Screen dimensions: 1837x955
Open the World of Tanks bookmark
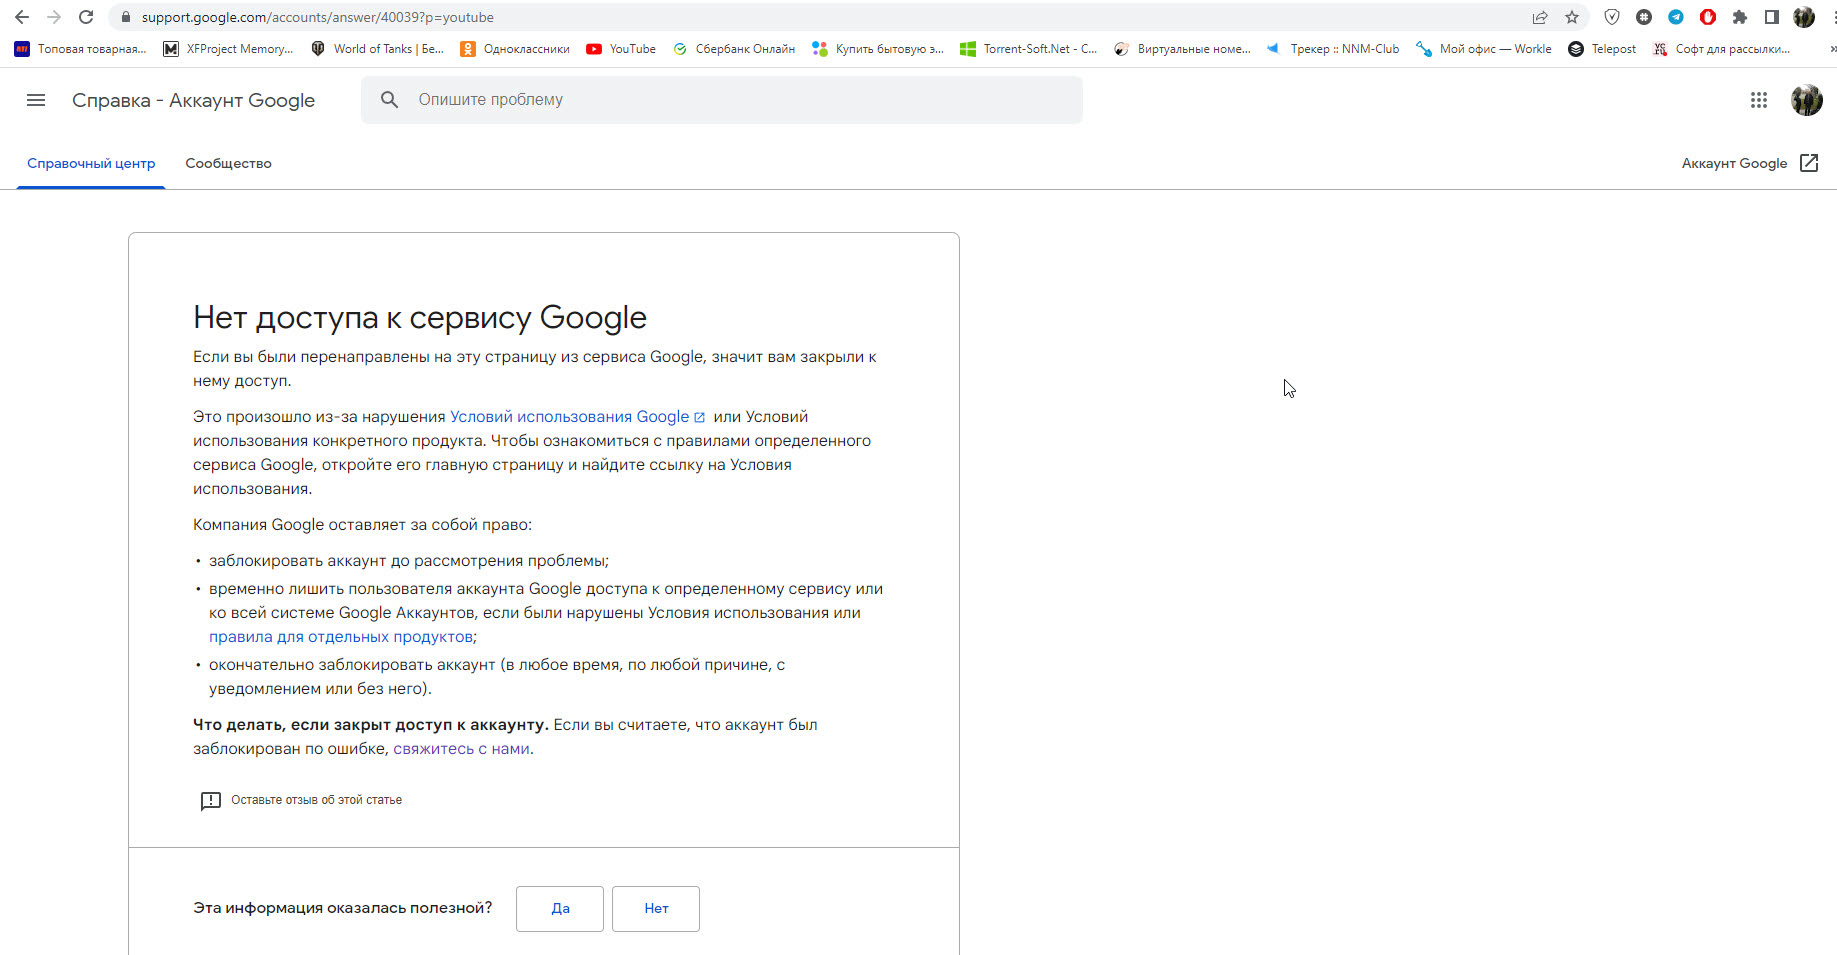pos(377,49)
